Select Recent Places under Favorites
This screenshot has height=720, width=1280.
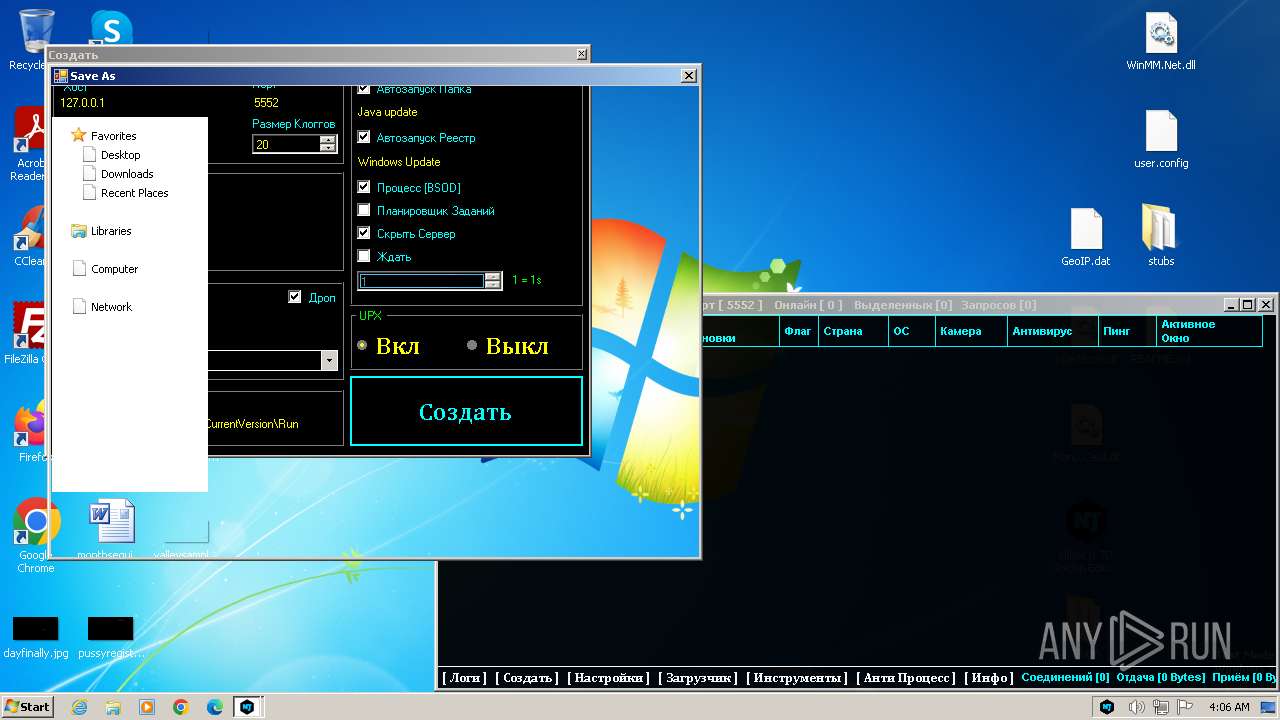point(126,193)
